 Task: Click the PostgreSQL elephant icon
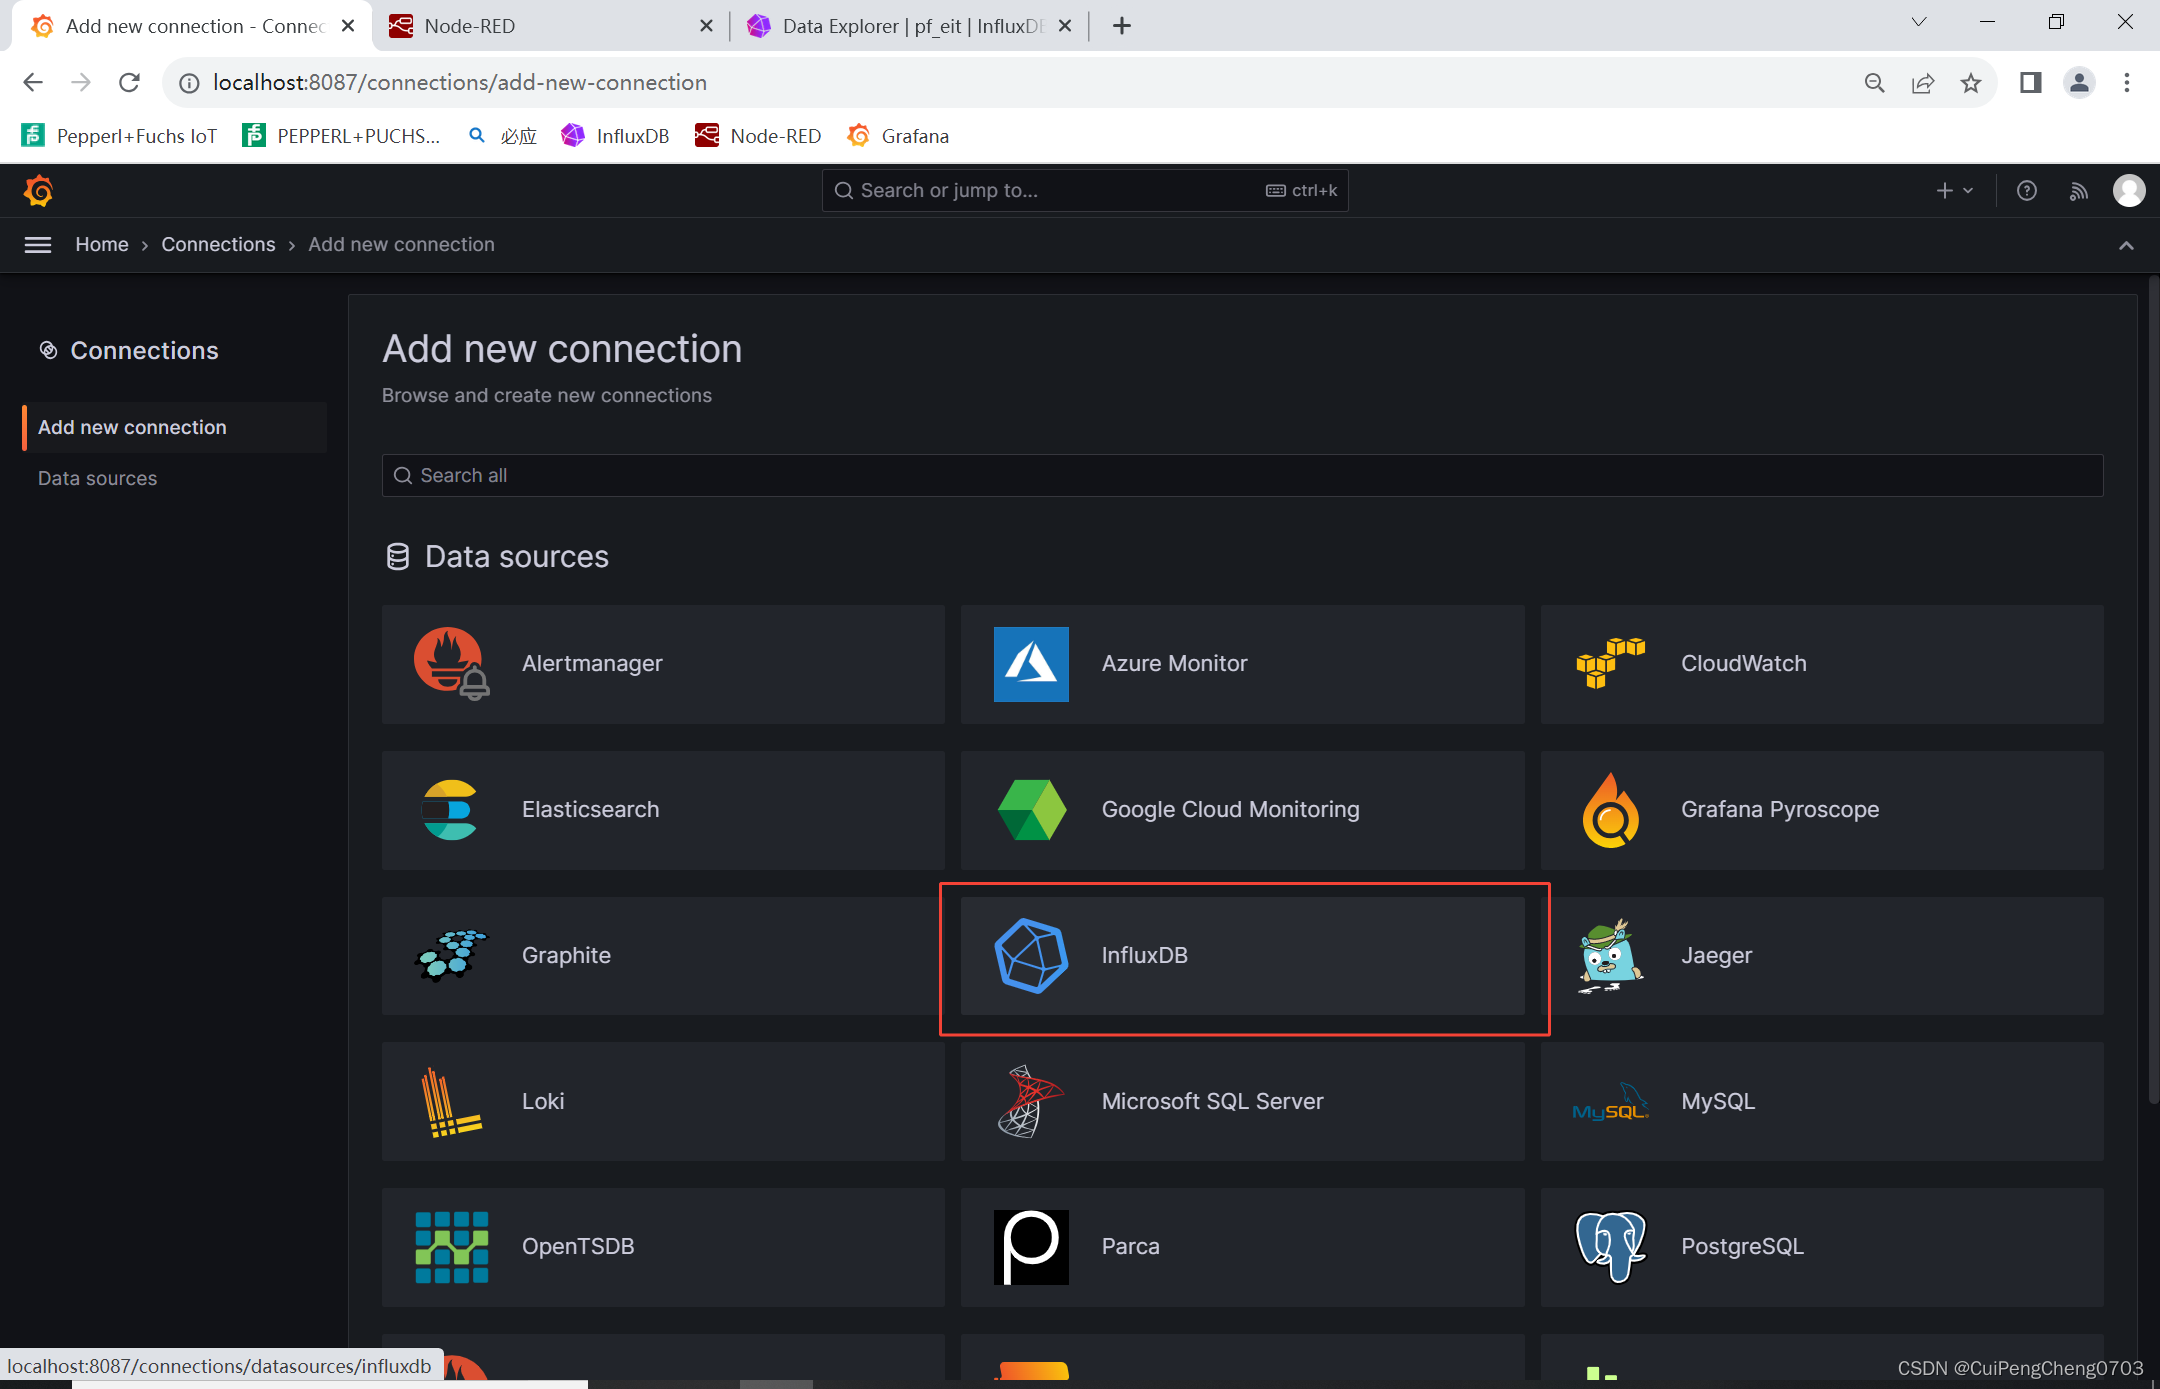click(x=1611, y=1247)
